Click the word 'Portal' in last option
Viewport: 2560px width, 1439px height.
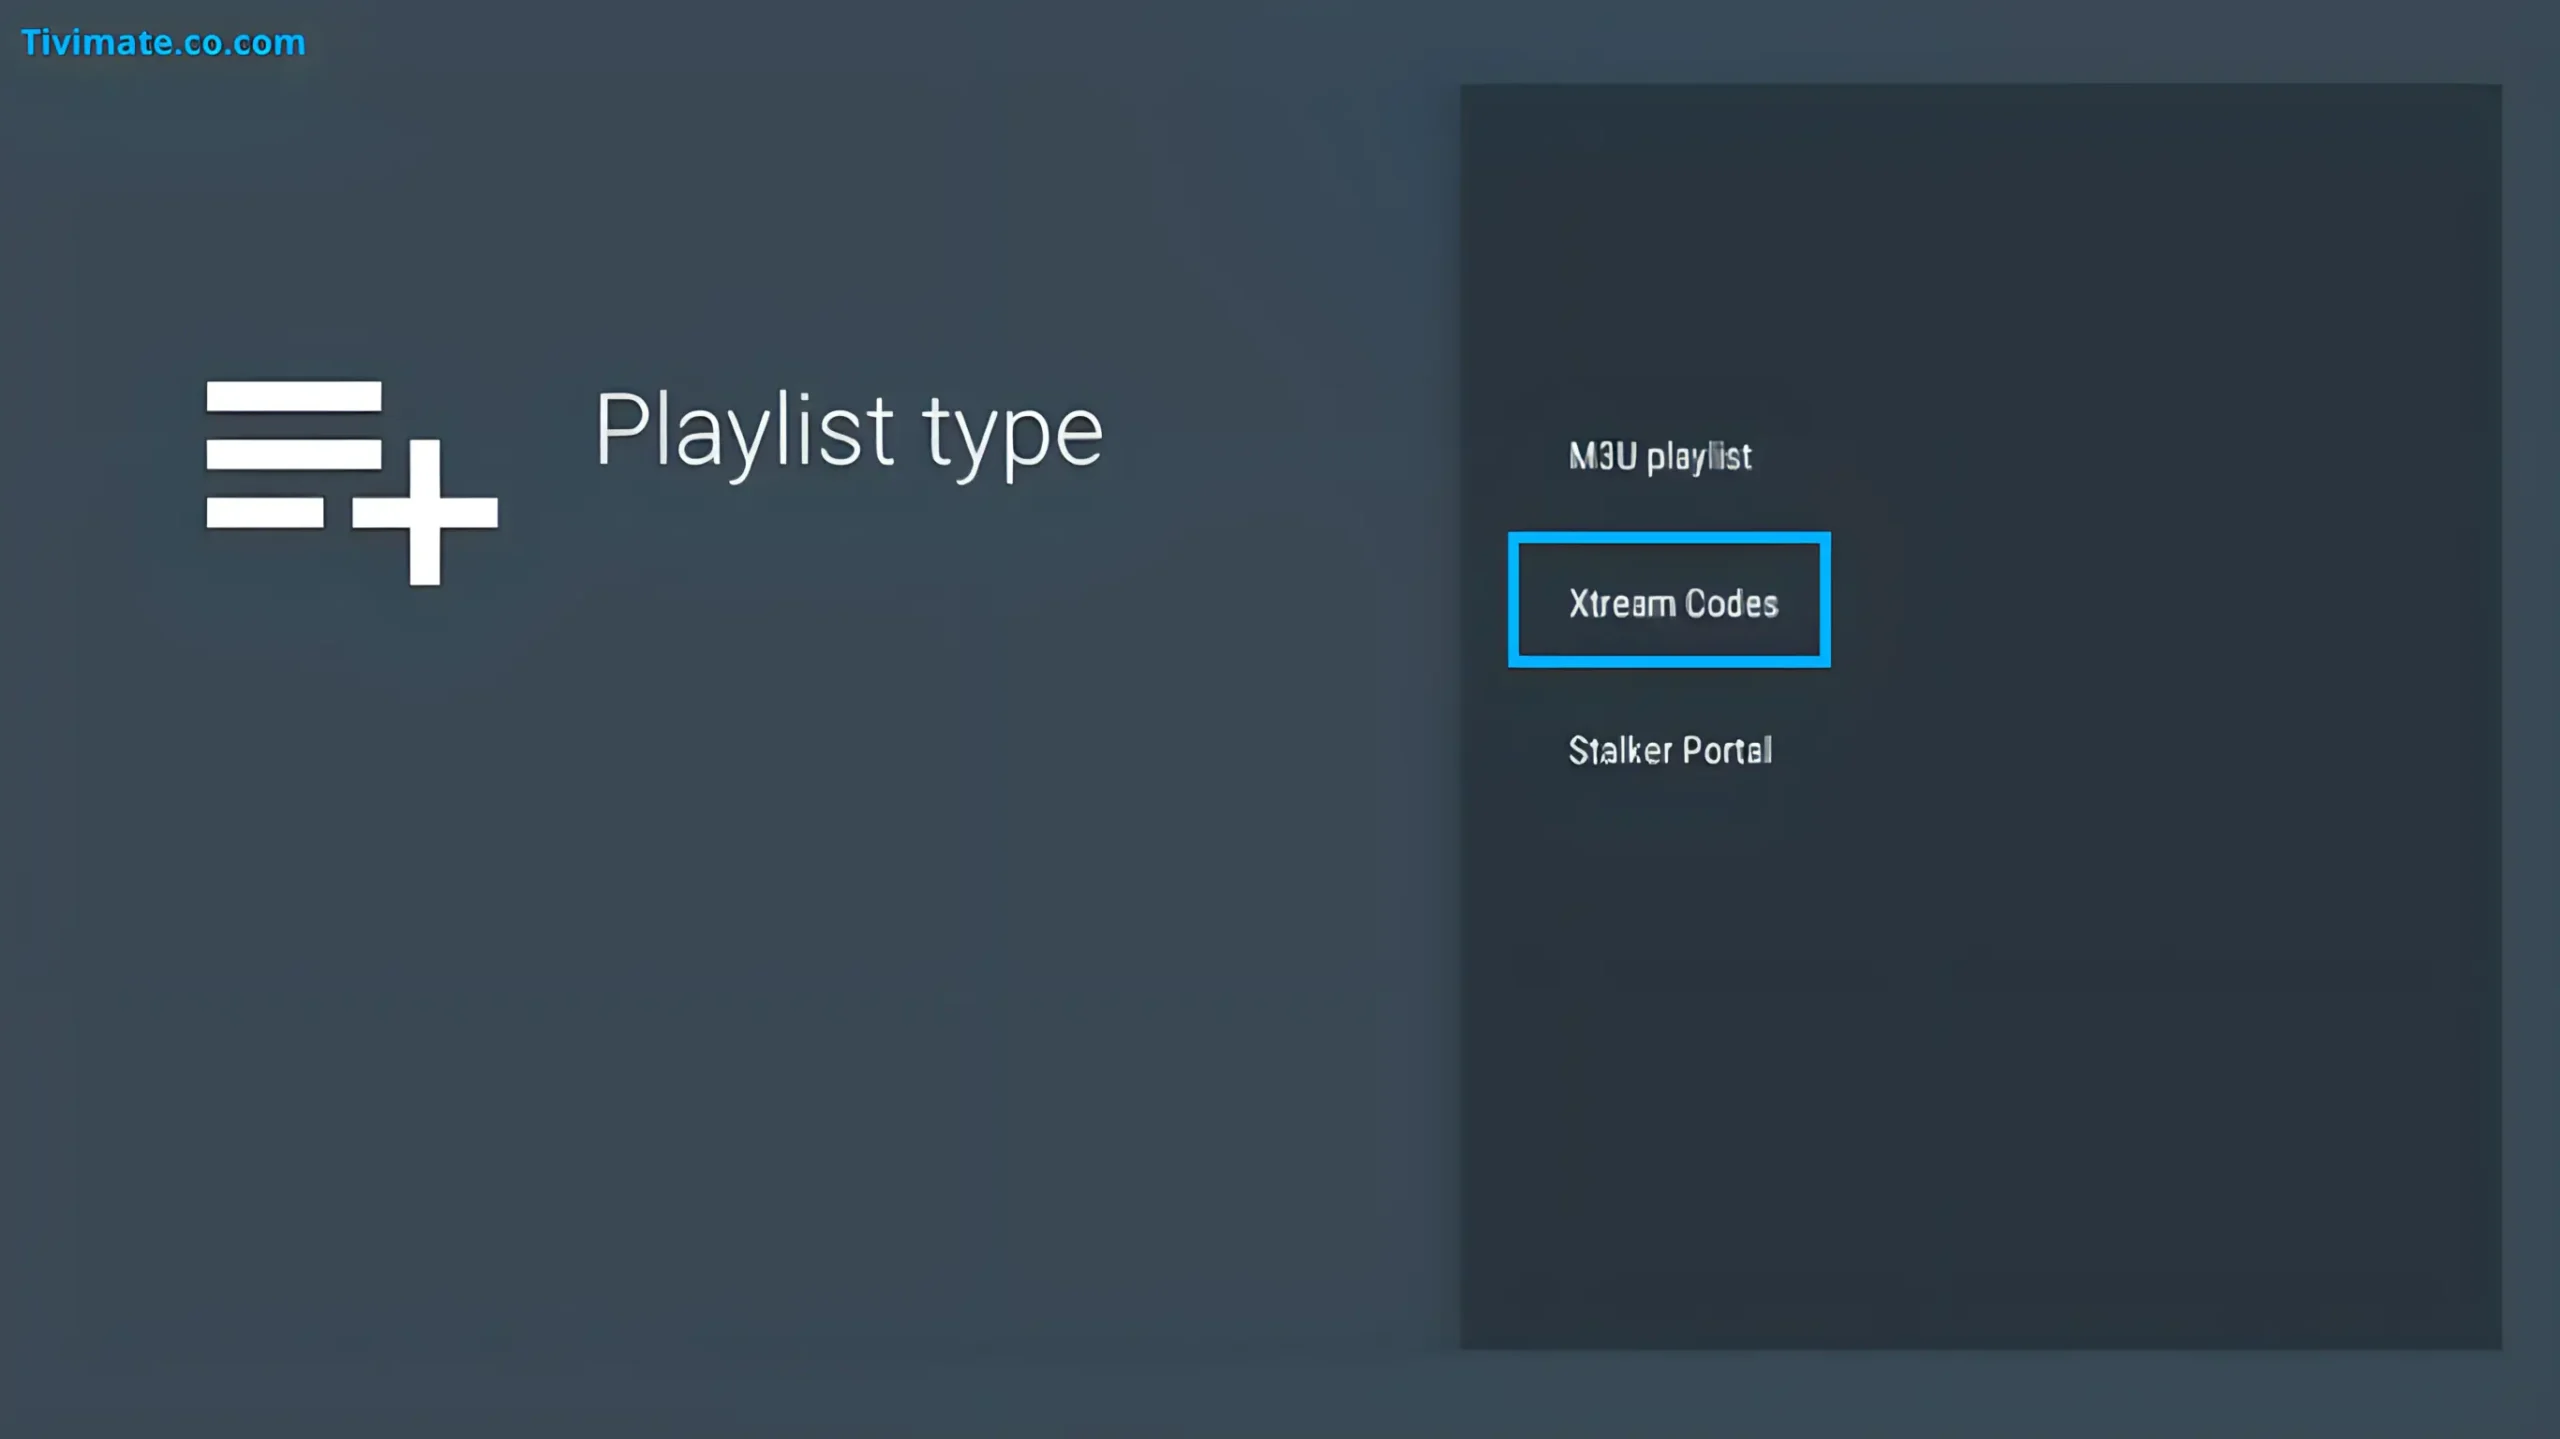pyautogui.click(x=1727, y=750)
